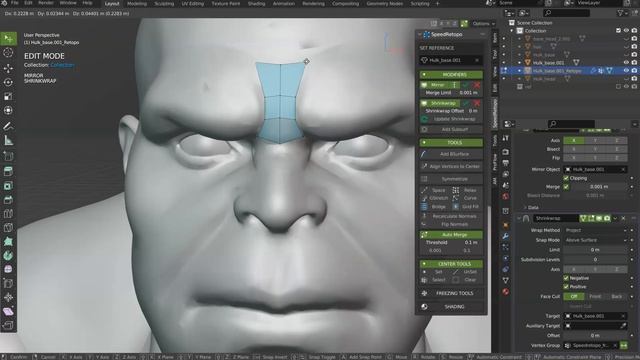Adjust Auto Merge Threshold slider
The height and width of the screenshot is (360, 640).
pos(451,242)
